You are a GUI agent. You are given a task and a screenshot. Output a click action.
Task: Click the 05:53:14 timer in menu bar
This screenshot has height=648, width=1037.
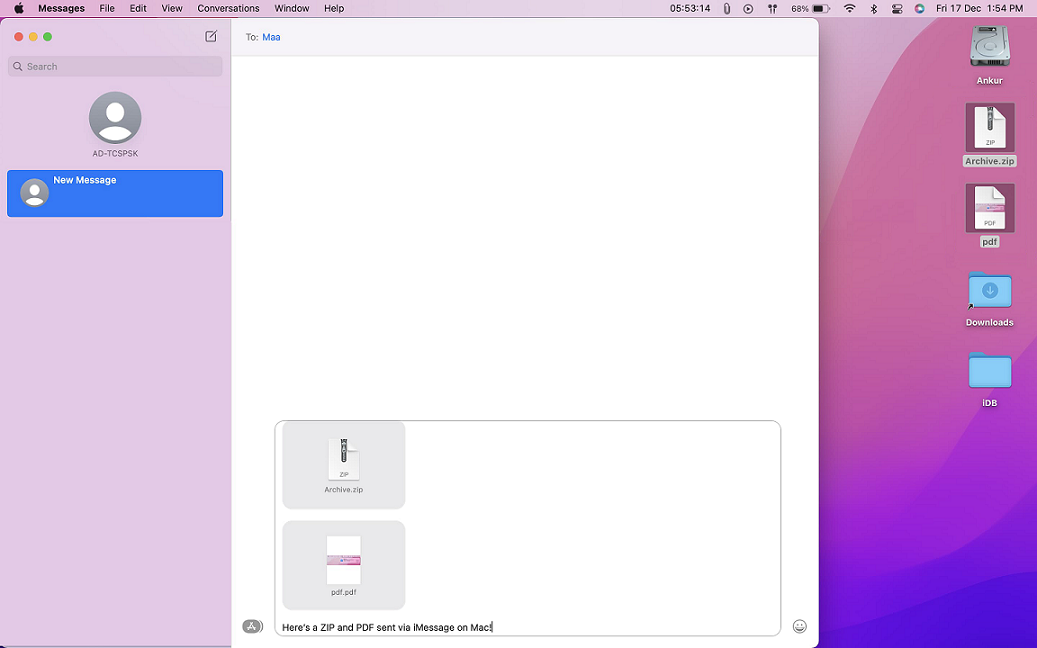pos(690,9)
